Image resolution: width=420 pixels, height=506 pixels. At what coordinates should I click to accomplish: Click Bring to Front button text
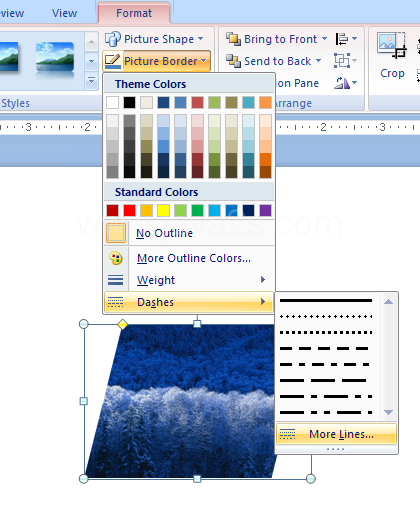281,39
